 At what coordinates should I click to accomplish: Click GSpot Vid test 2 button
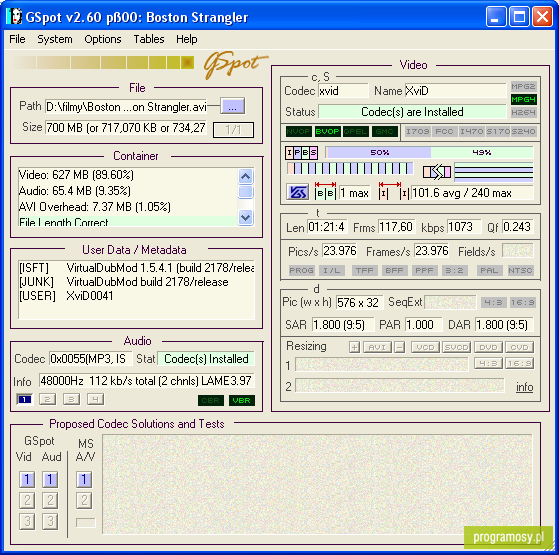point(27,500)
